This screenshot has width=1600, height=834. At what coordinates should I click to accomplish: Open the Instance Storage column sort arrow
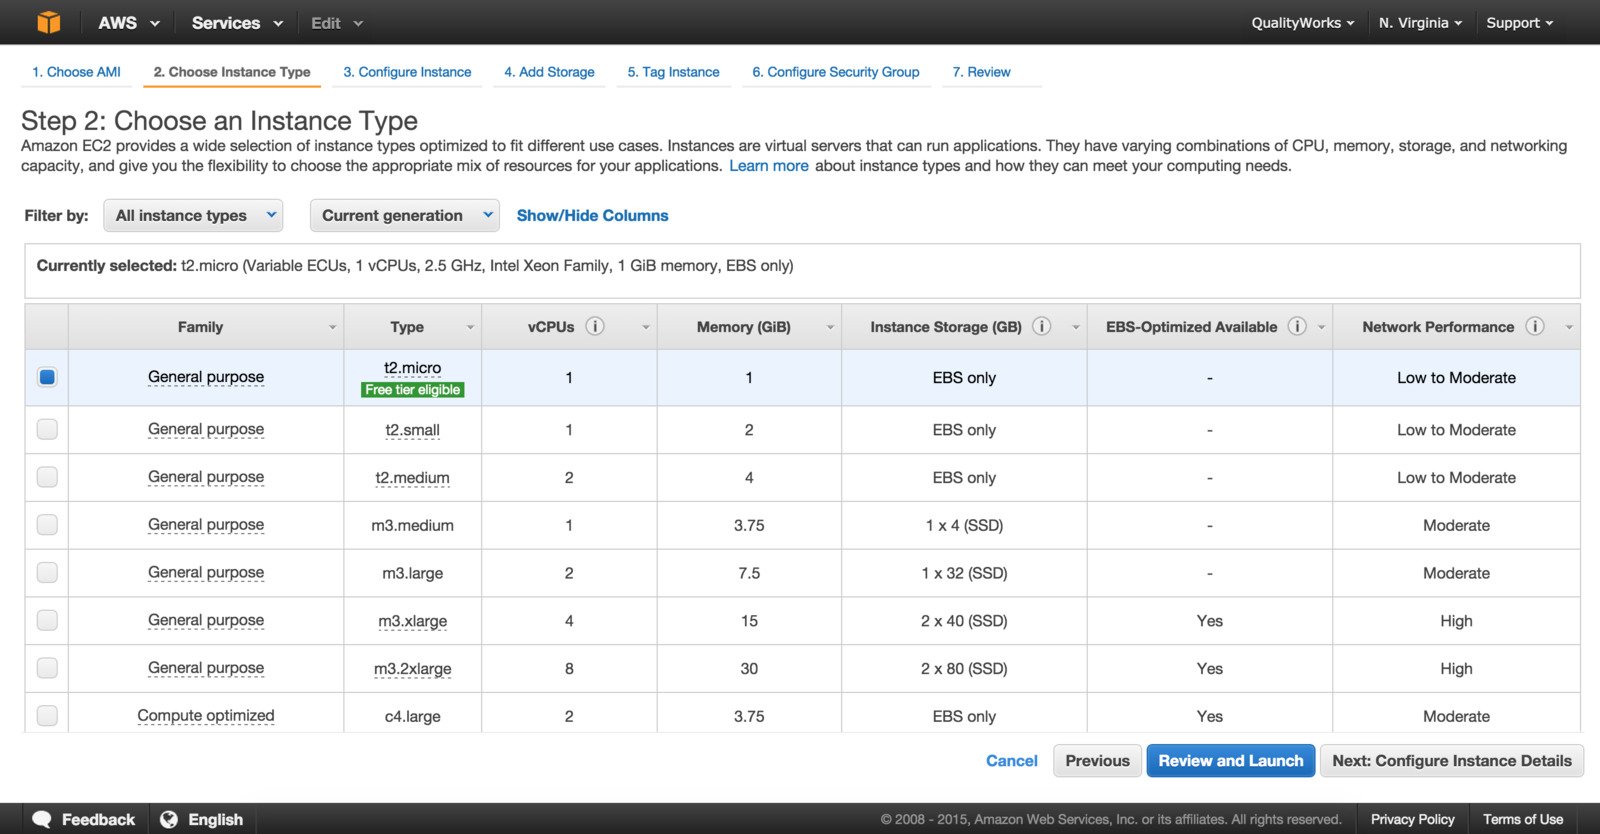pyautogui.click(x=1075, y=327)
